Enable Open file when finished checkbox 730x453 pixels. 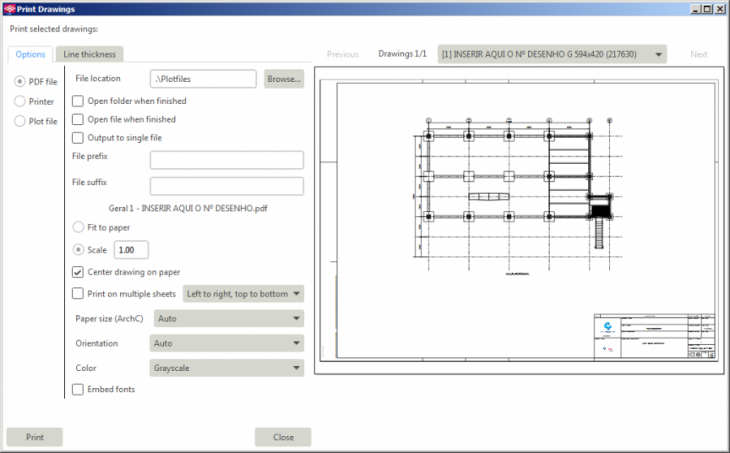(78, 119)
